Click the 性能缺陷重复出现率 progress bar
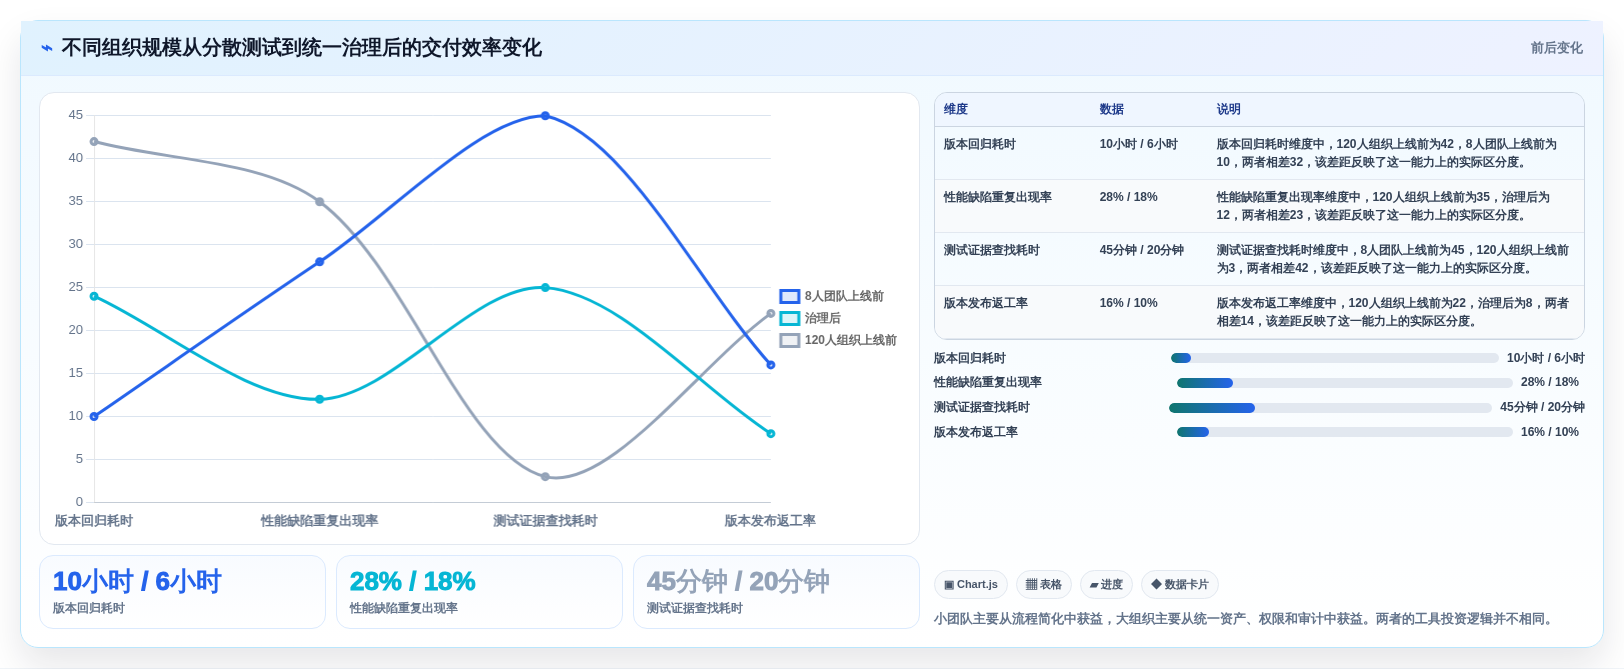Viewport: 1624px width, 669px height. click(x=1345, y=383)
